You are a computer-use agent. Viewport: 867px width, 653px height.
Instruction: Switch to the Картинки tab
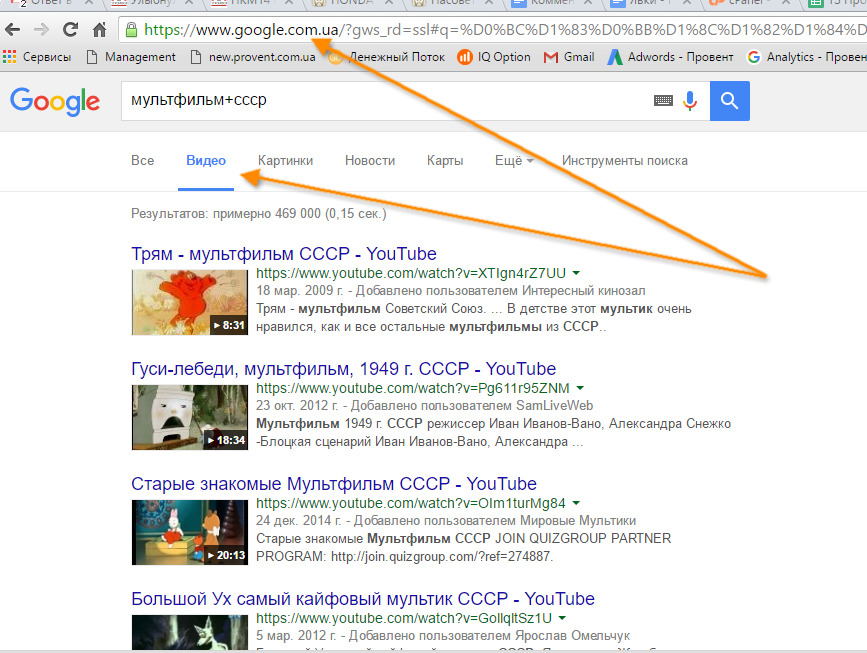pyautogui.click(x=285, y=160)
